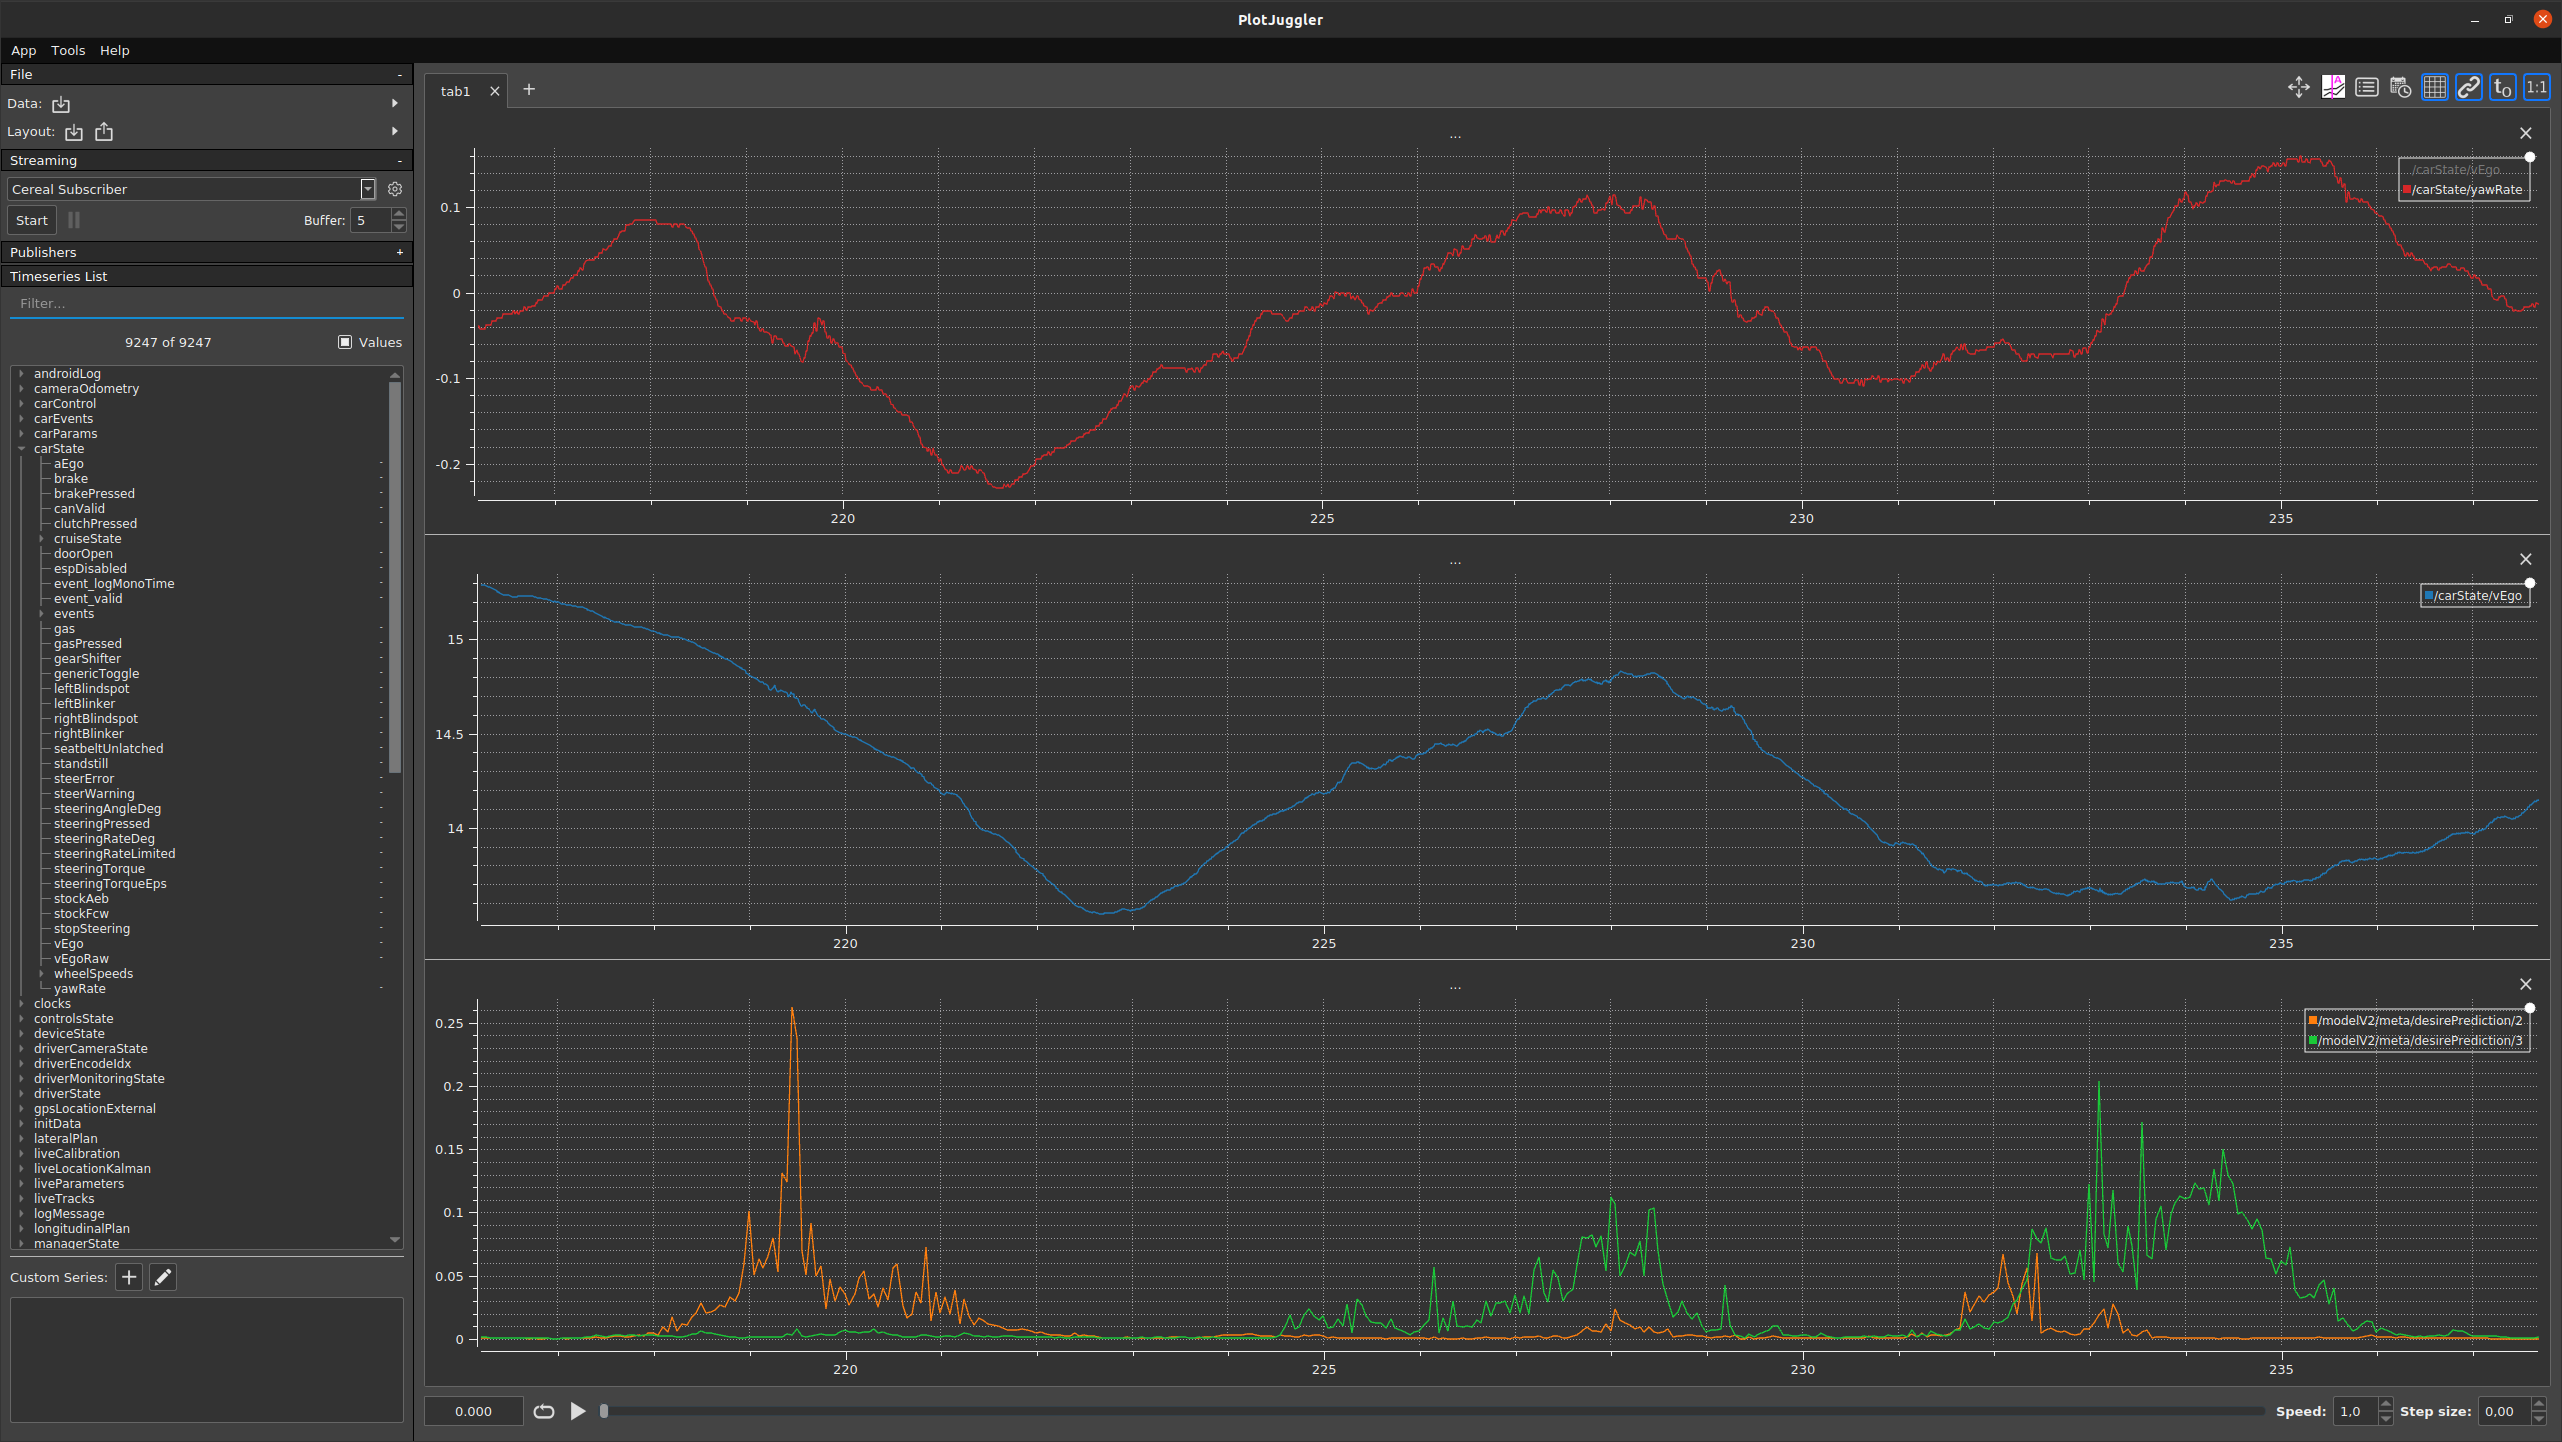Viewport: 2562px width, 1442px height.
Task: Open the Cereal Subscriber dropdown
Action: pos(368,188)
